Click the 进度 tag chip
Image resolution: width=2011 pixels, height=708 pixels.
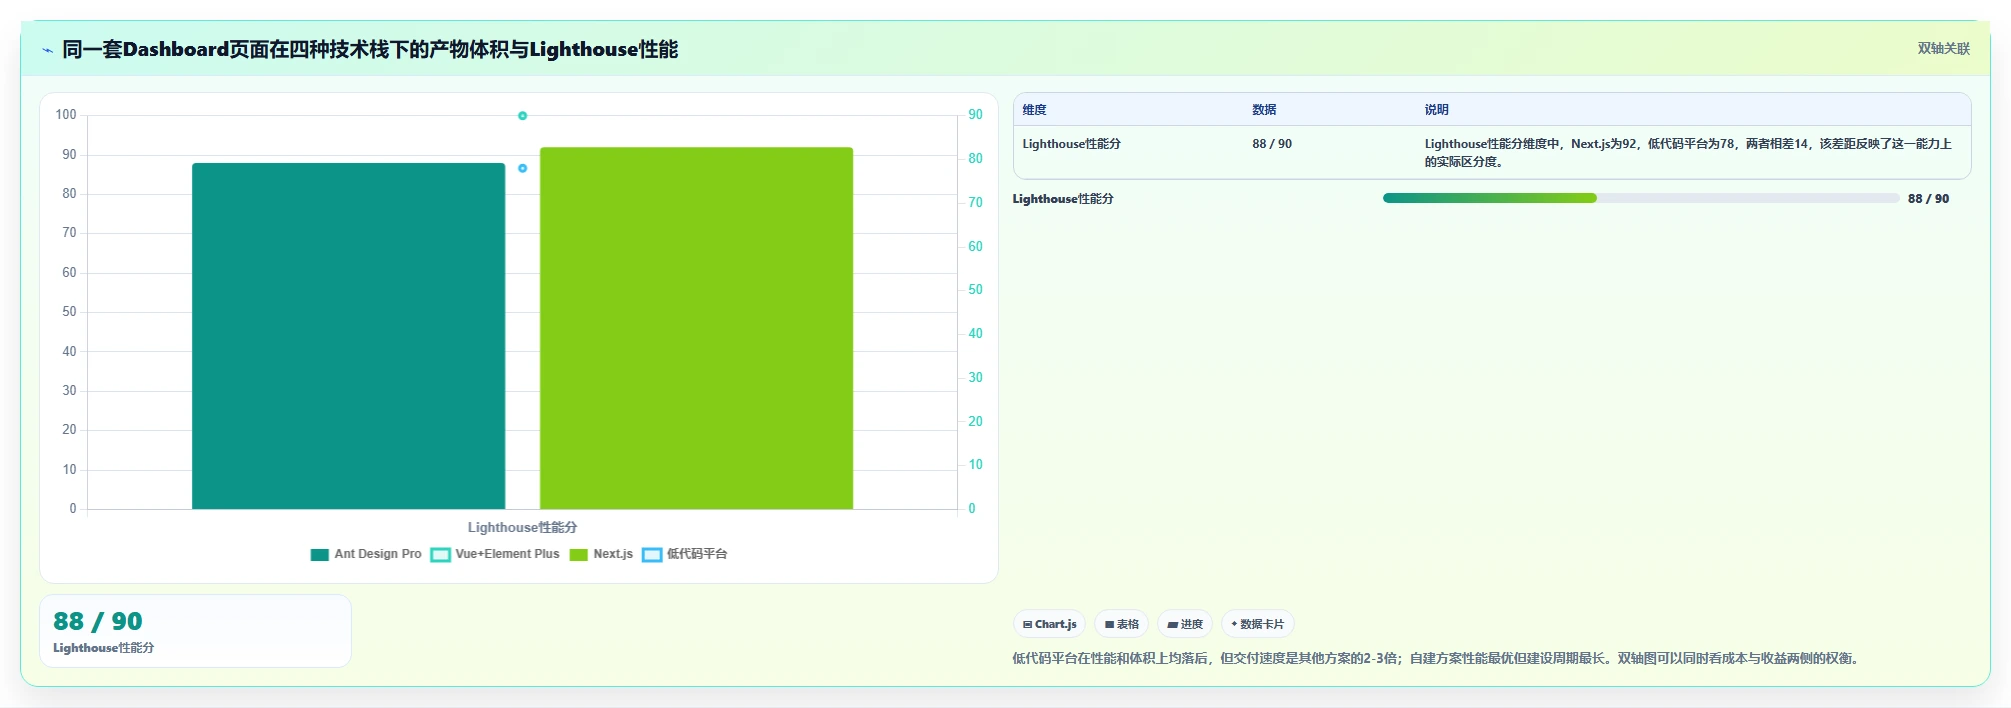pos(1185,624)
